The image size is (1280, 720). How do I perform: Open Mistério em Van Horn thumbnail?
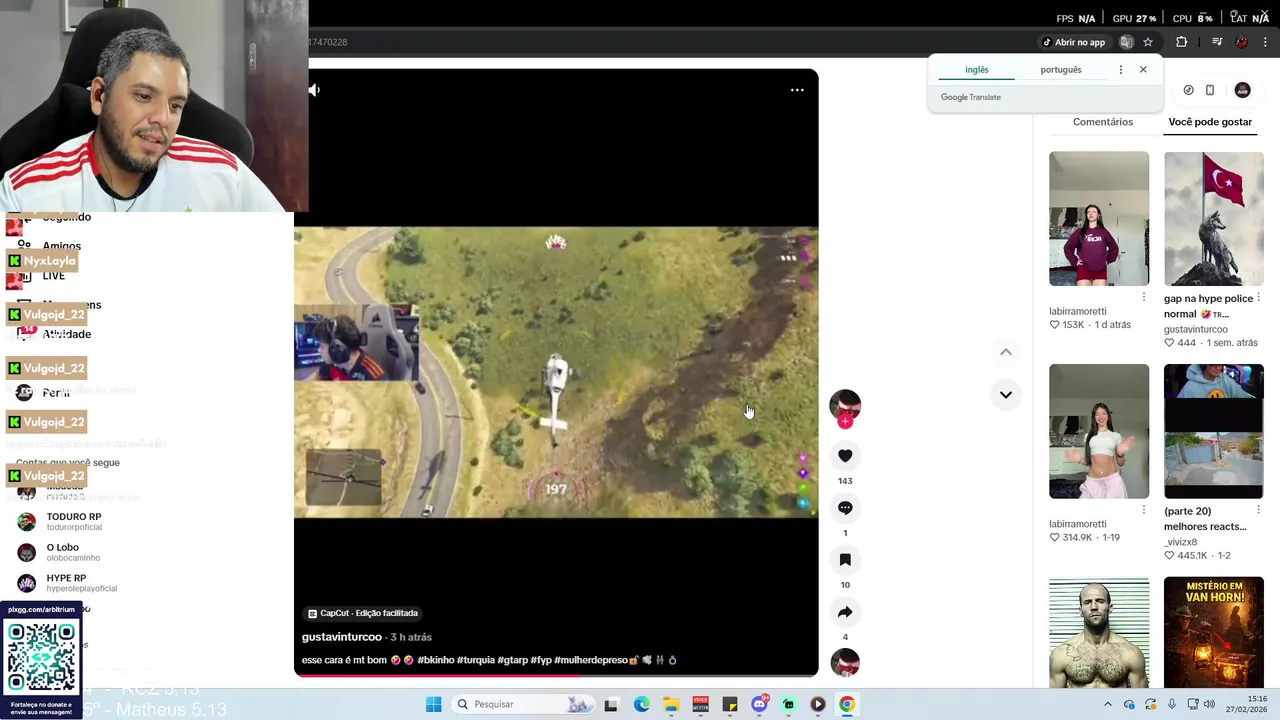pyautogui.click(x=1214, y=632)
